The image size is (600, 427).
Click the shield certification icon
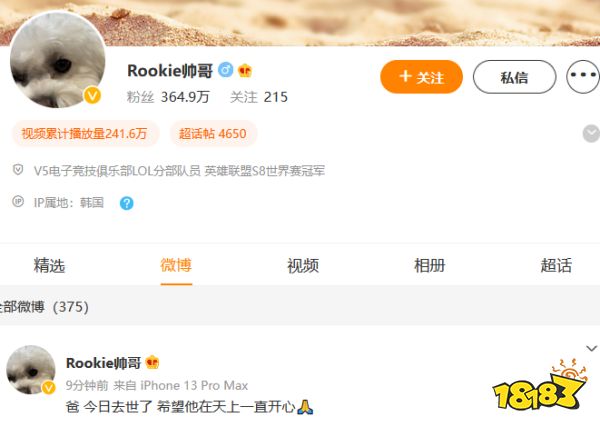[18, 169]
